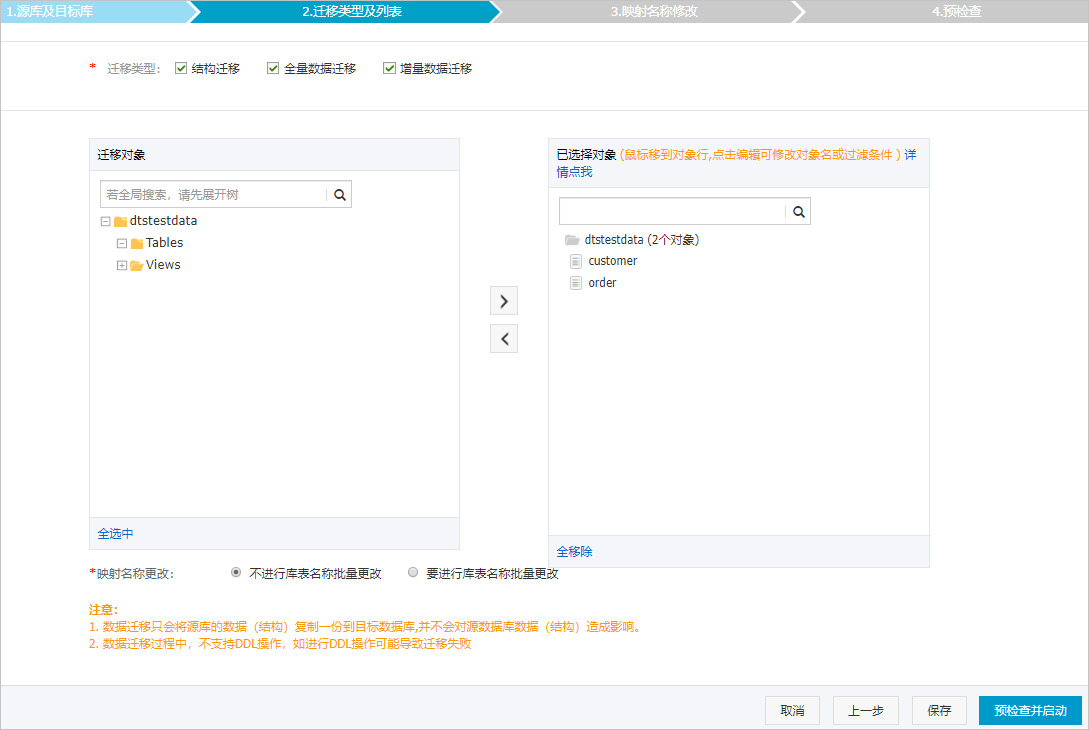Click the Tables folder icon
This screenshot has height=730, width=1089.
tap(137, 243)
